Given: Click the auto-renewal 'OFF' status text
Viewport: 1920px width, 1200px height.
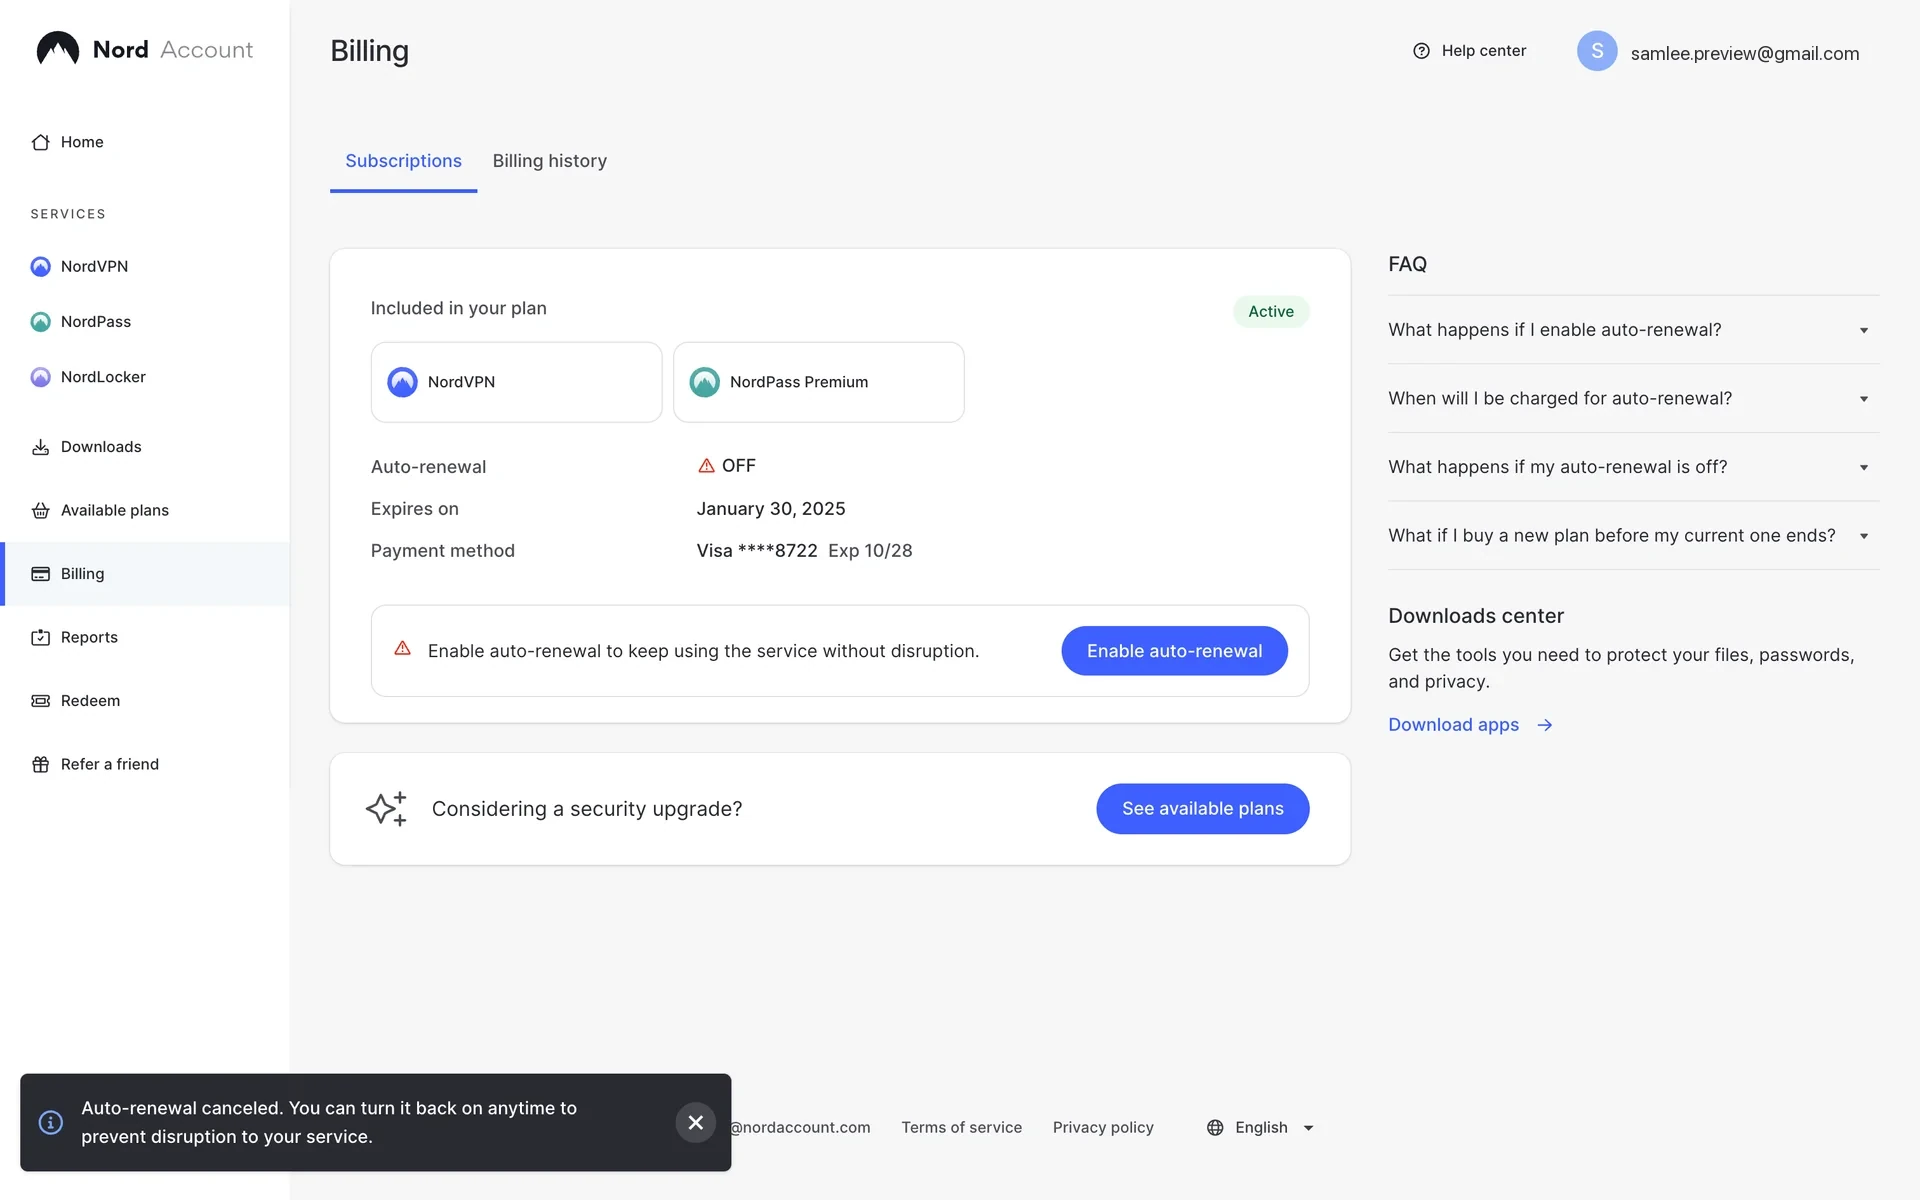Looking at the screenshot, I should pyautogui.click(x=739, y=466).
